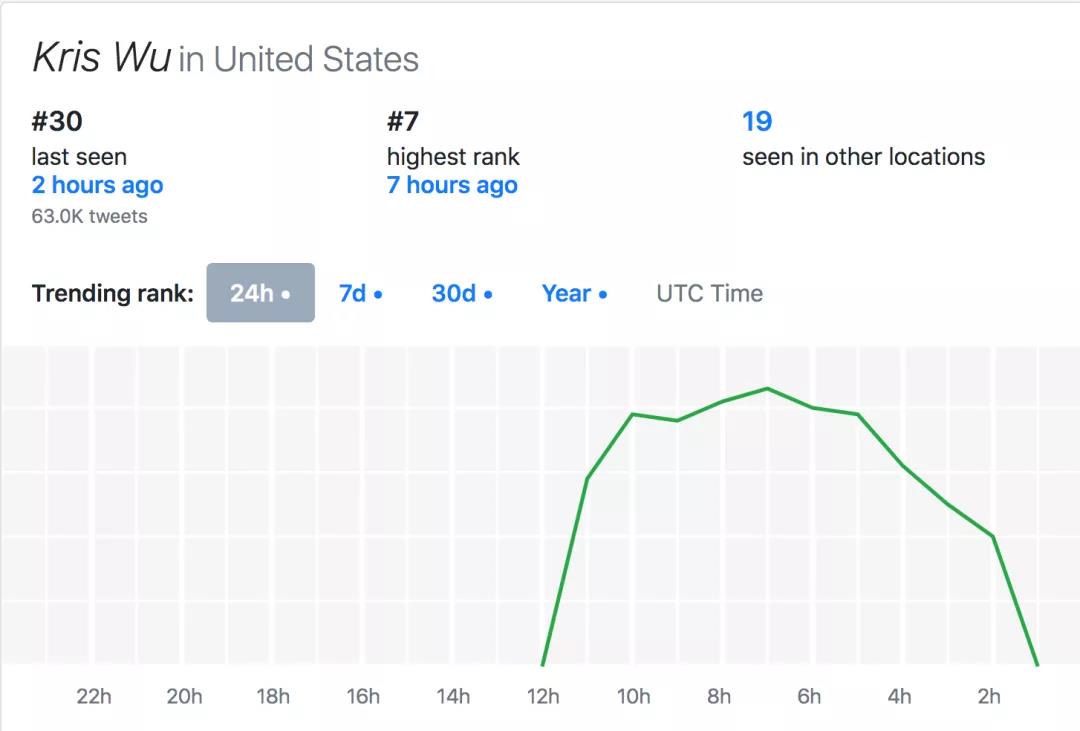
Task: Click the chart peak near 7h
Action: click(767, 389)
